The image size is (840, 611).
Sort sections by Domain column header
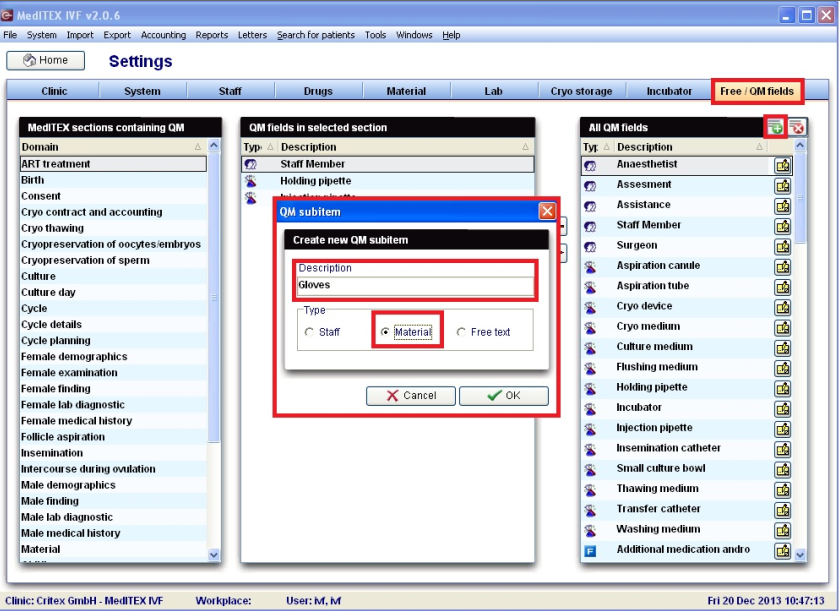112,147
